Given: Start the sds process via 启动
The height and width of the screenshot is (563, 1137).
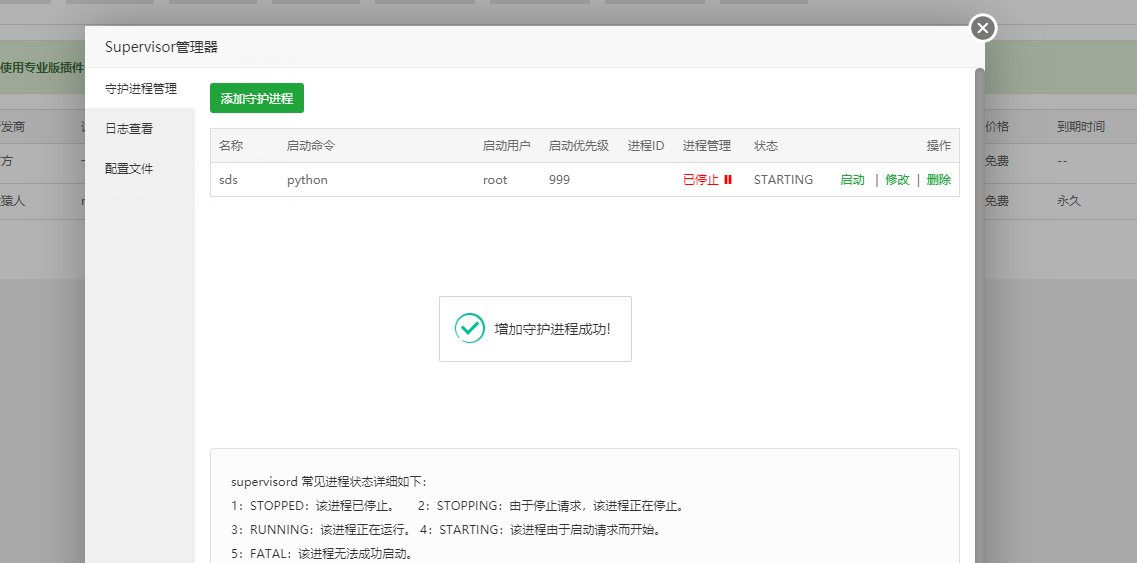Looking at the screenshot, I should 852,180.
